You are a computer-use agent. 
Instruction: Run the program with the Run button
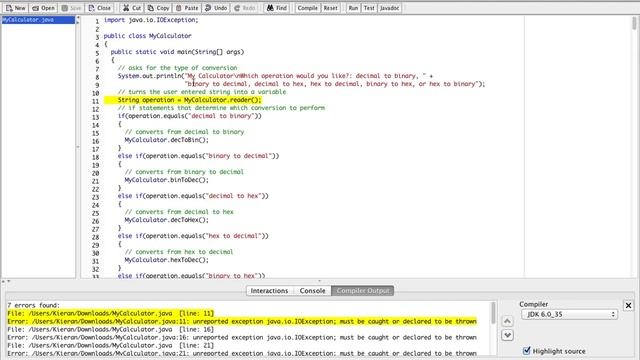point(353,8)
